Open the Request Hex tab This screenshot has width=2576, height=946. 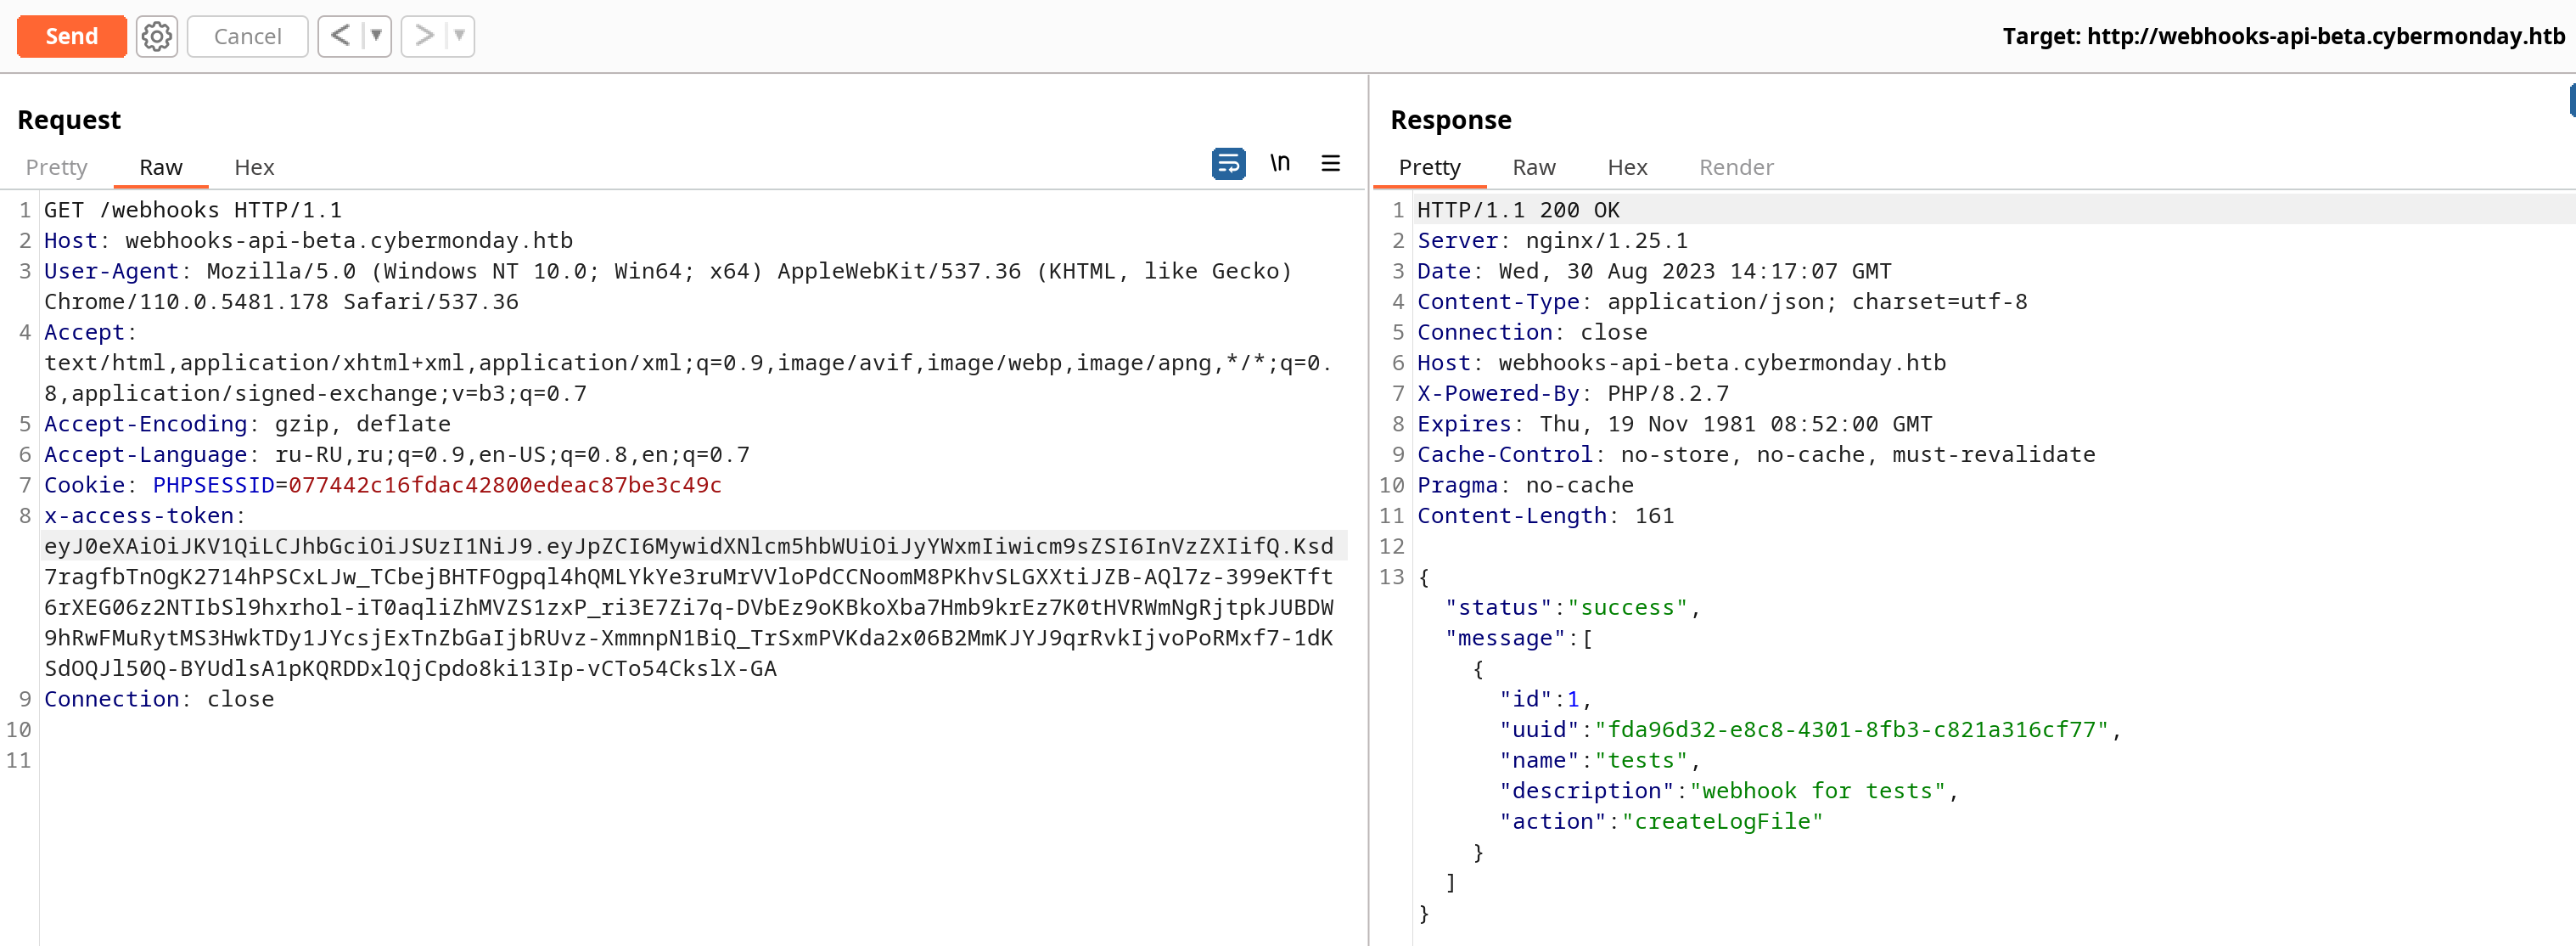[254, 168]
